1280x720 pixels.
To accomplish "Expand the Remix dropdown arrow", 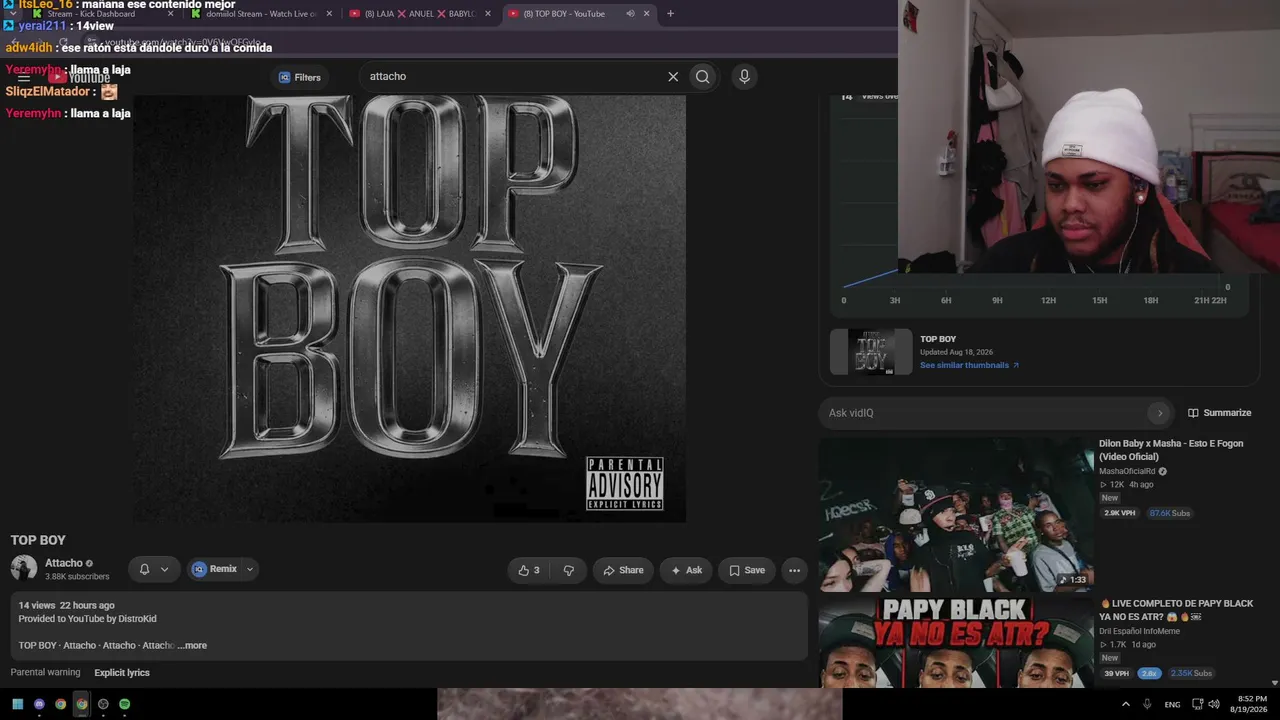I will 250,569.
